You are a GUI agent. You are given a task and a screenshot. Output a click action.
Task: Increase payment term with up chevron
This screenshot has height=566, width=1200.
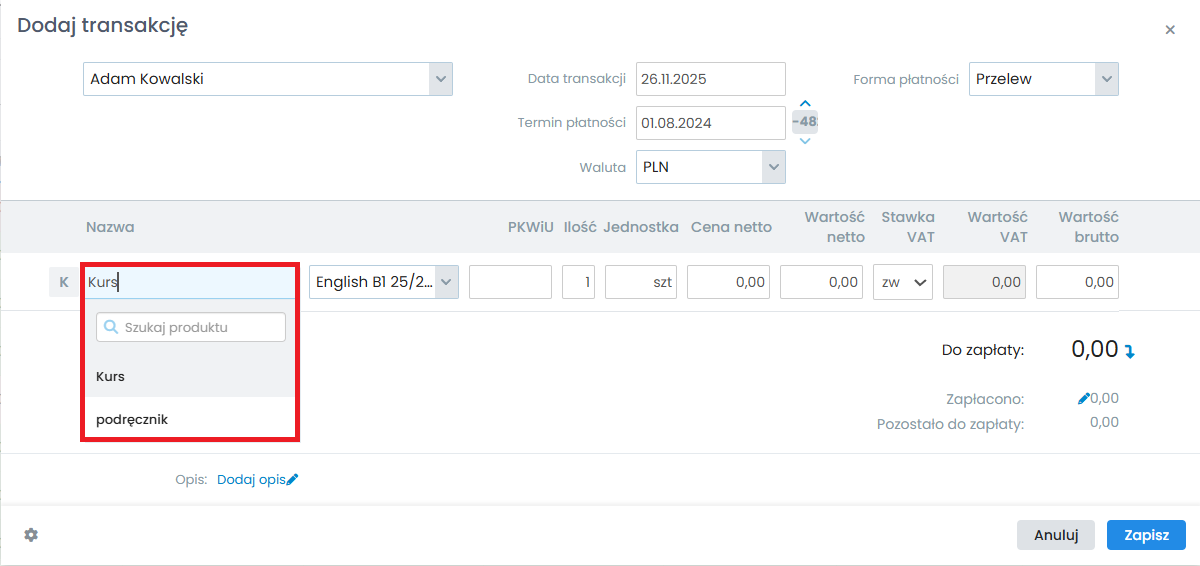[x=805, y=104]
